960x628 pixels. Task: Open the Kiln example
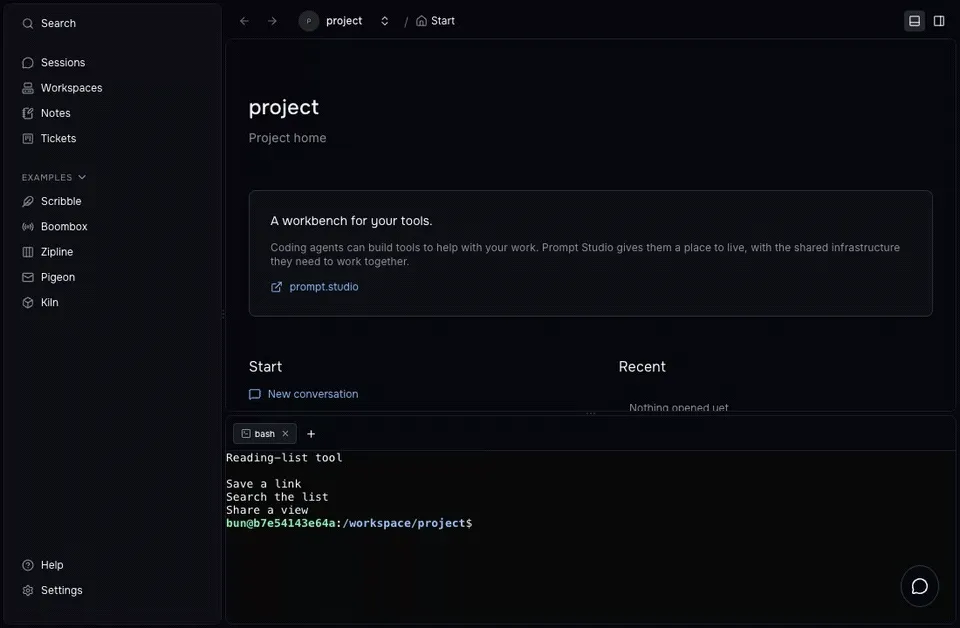click(x=112, y=302)
